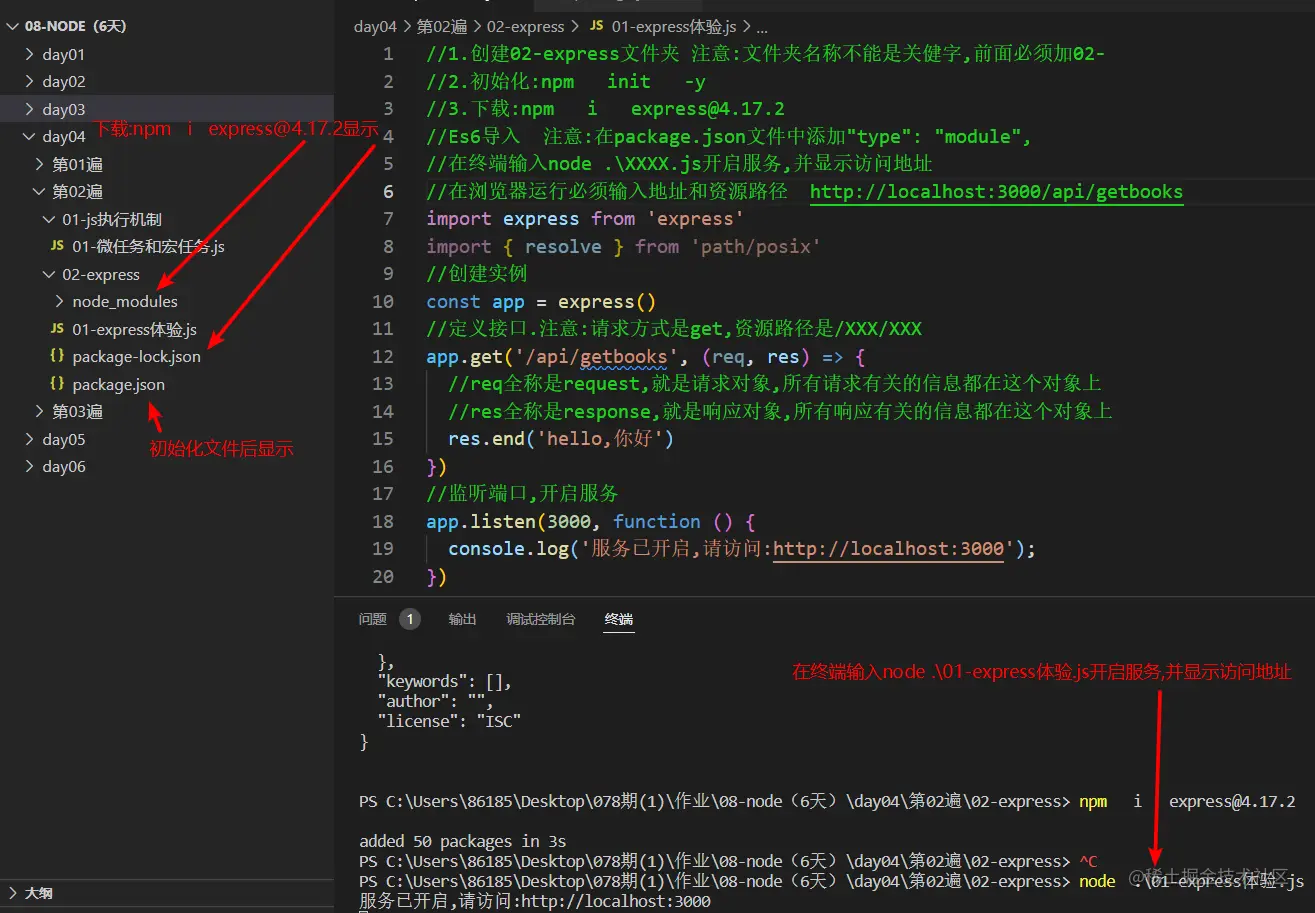1315x913 pixels.
Task: Click the trailing ellipsis in the breadcrumb
Action: point(761,28)
